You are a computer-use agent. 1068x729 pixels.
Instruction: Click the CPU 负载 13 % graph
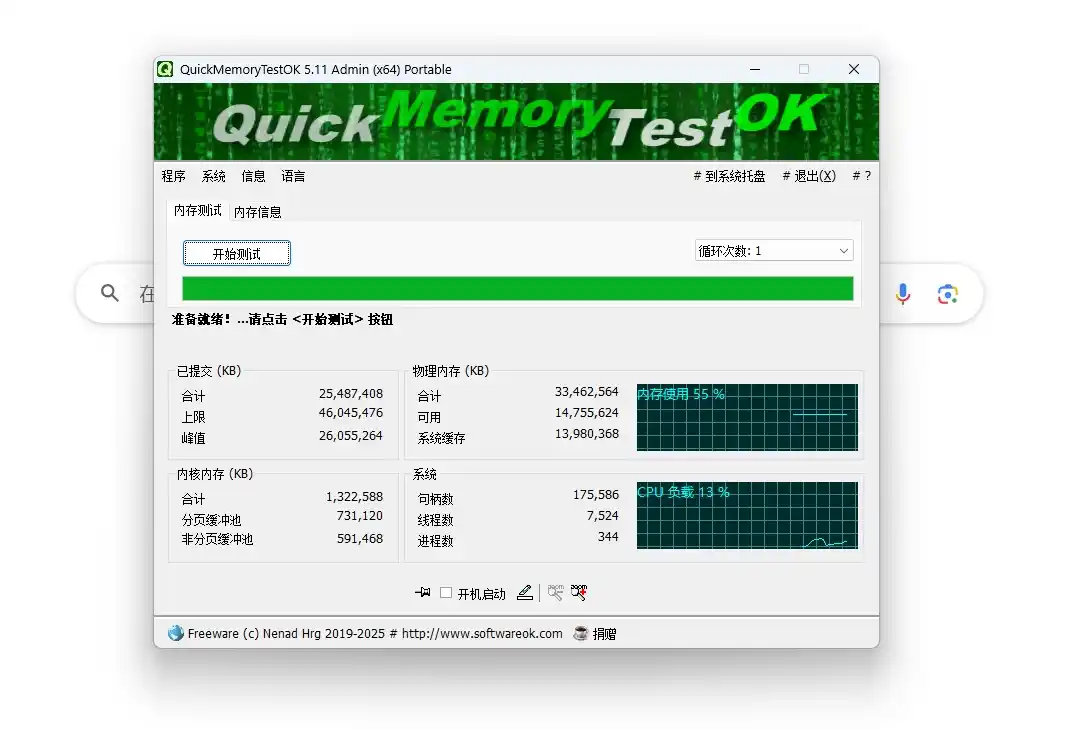[x=747, y=515]
